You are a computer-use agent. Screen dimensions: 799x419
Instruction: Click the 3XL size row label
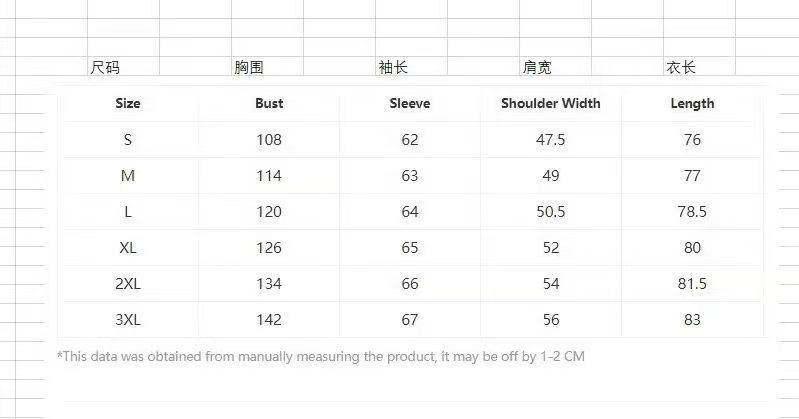[128, 320]
